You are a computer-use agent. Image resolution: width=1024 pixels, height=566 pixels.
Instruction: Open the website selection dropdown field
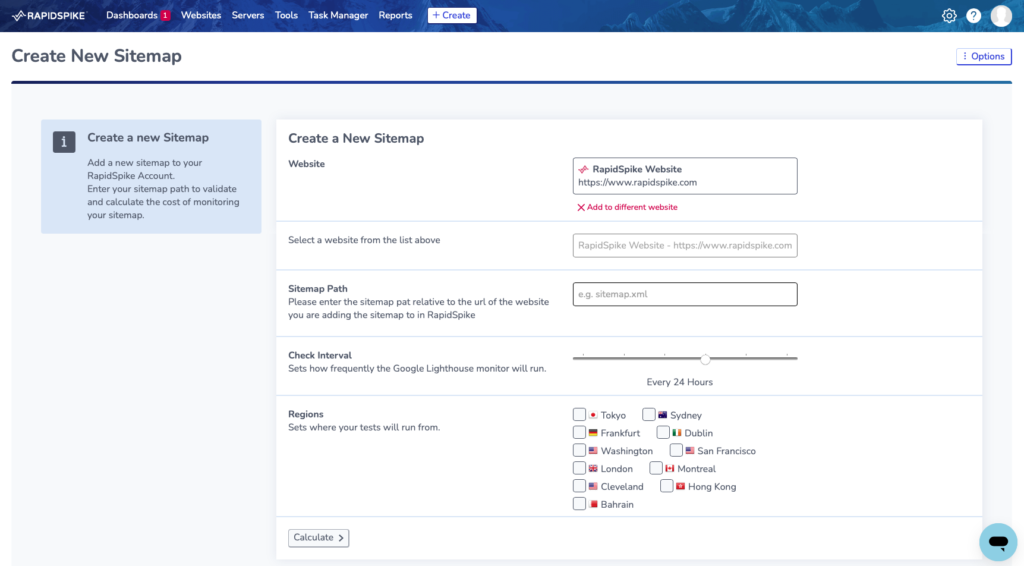click(685, 245)
